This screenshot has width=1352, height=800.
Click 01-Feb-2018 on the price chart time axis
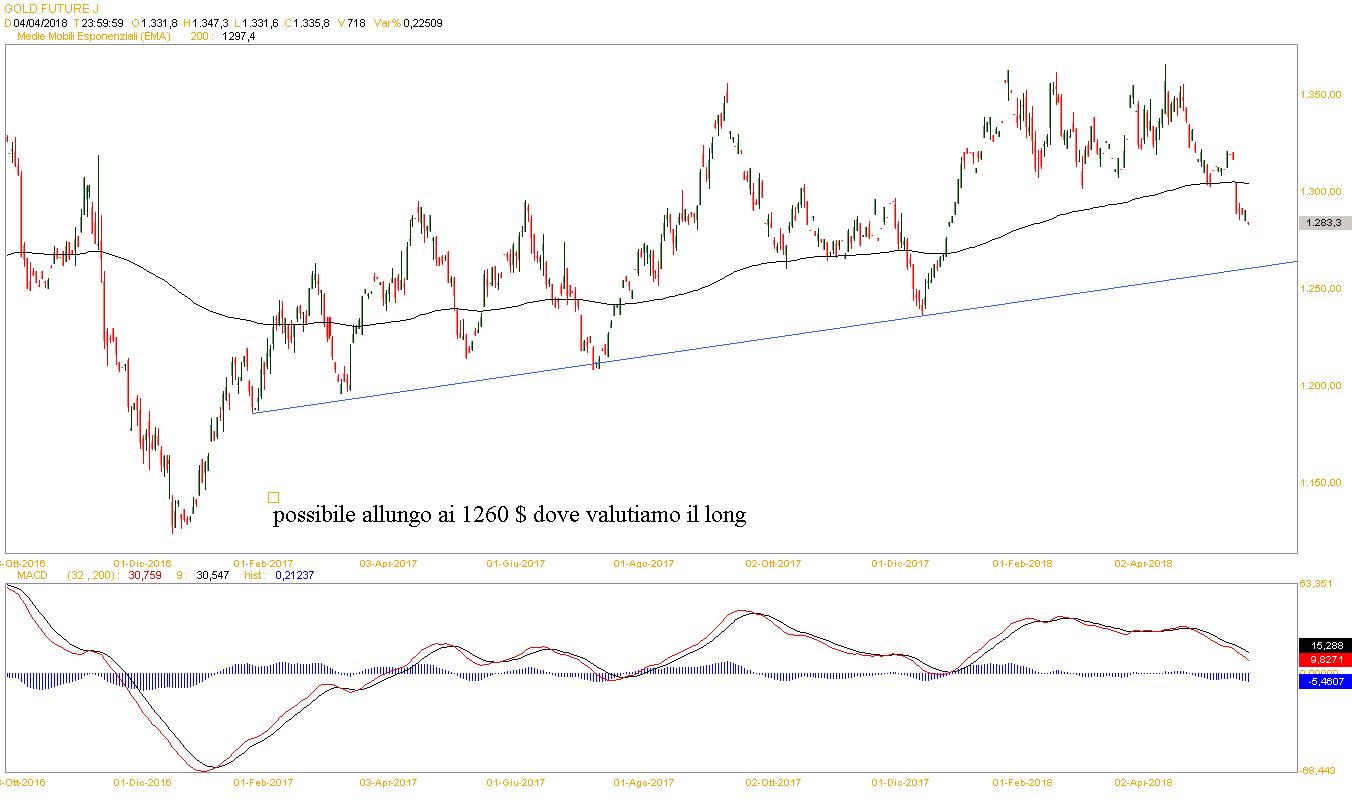click(1021, 563)
